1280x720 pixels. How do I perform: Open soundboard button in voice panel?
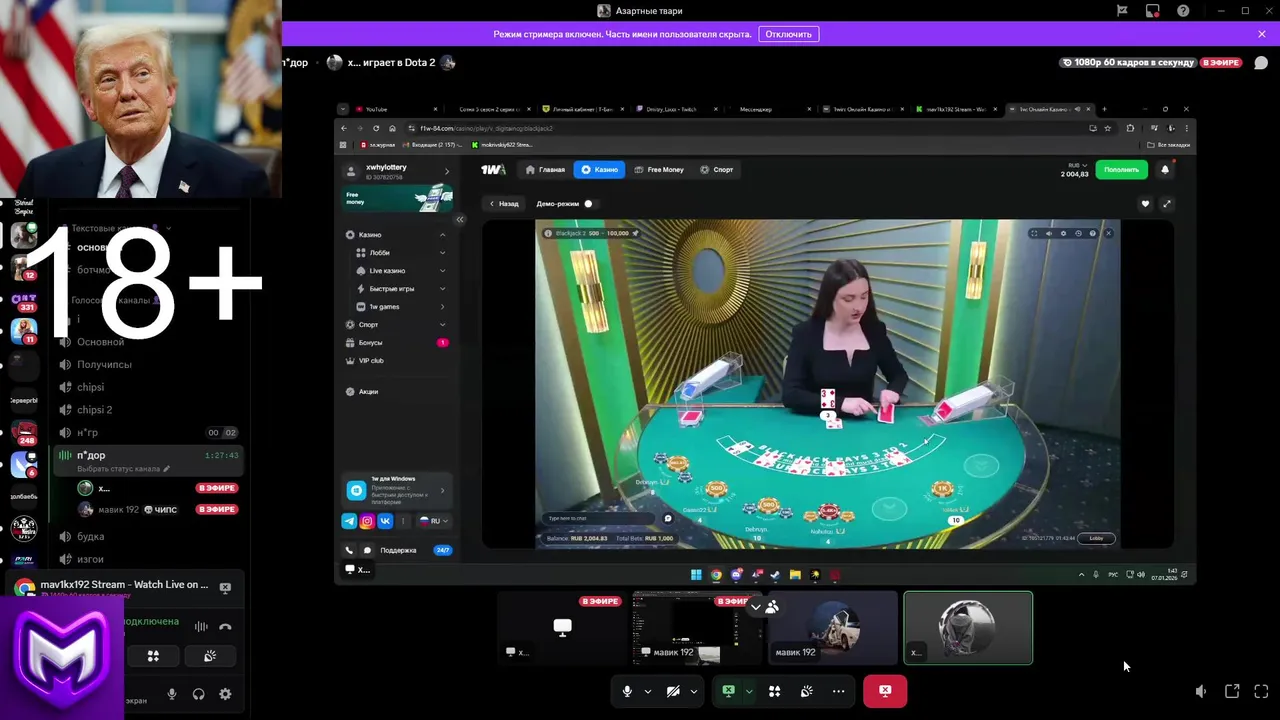click(x=209, y=656)
